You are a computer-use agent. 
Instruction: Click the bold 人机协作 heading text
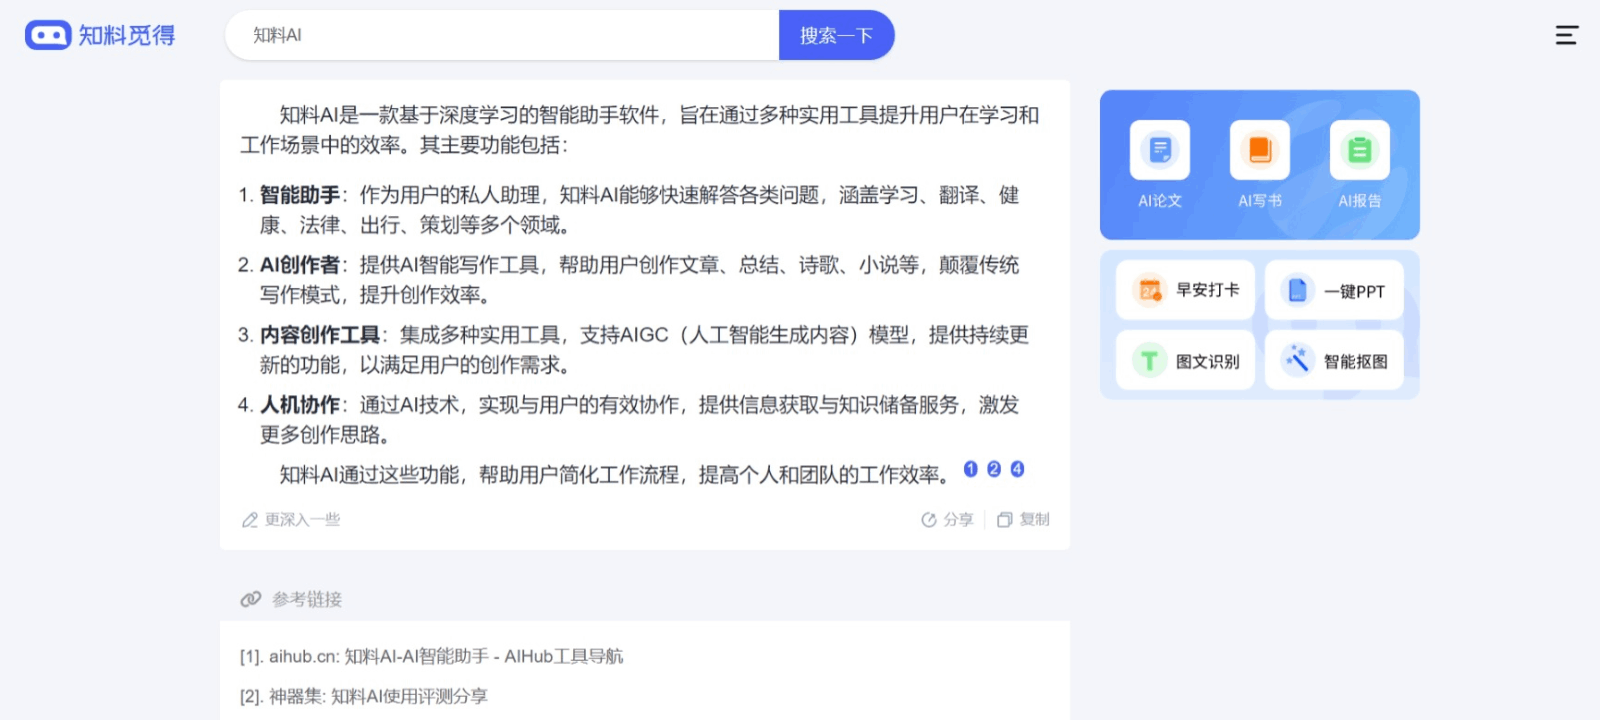(300, 405)
